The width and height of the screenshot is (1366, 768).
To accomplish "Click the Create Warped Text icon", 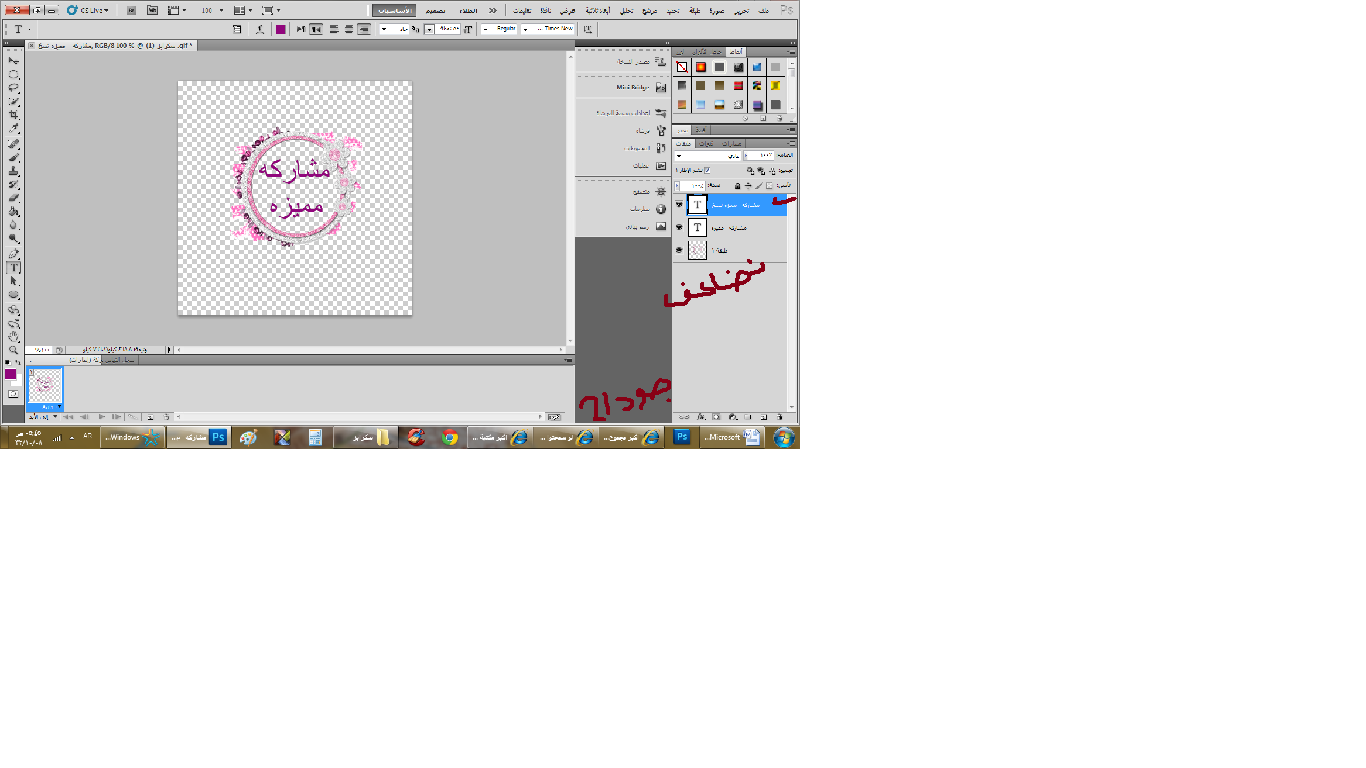I will coord(260,30).
